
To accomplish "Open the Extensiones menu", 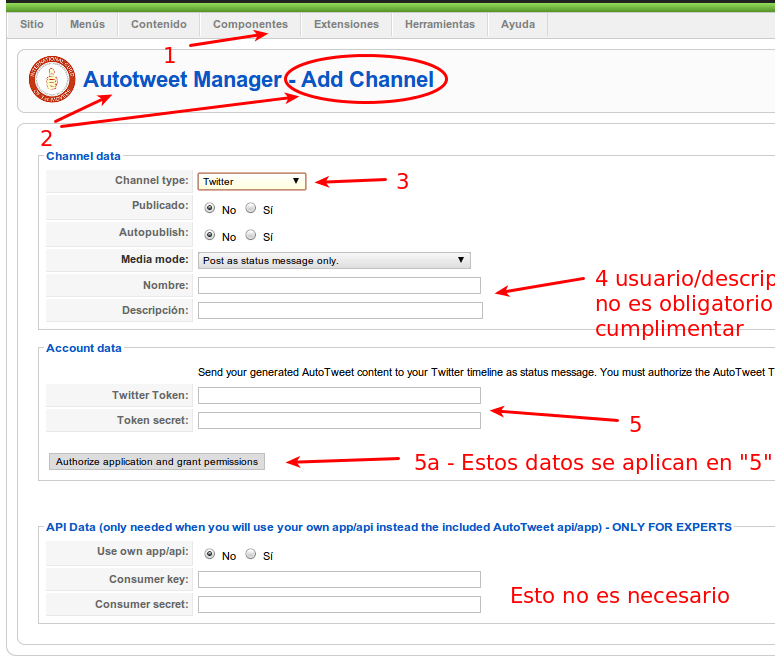I will (346, 24).
